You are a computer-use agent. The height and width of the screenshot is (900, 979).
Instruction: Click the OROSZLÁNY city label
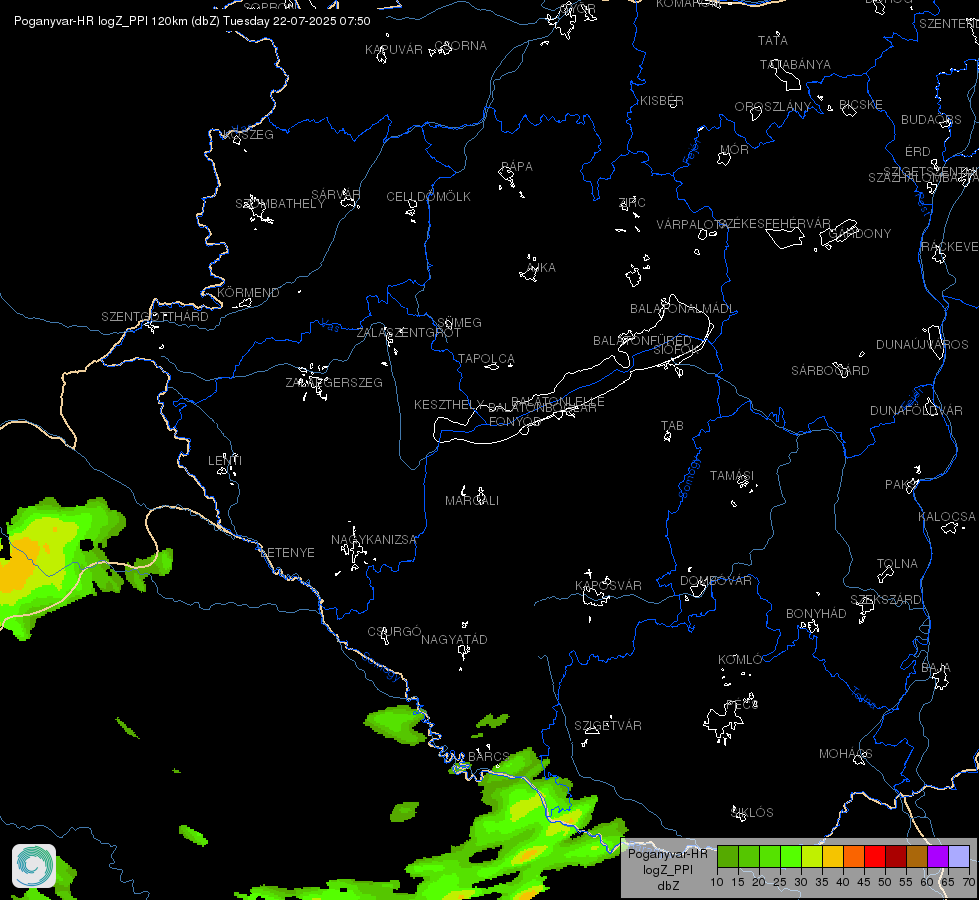point(772,106)
